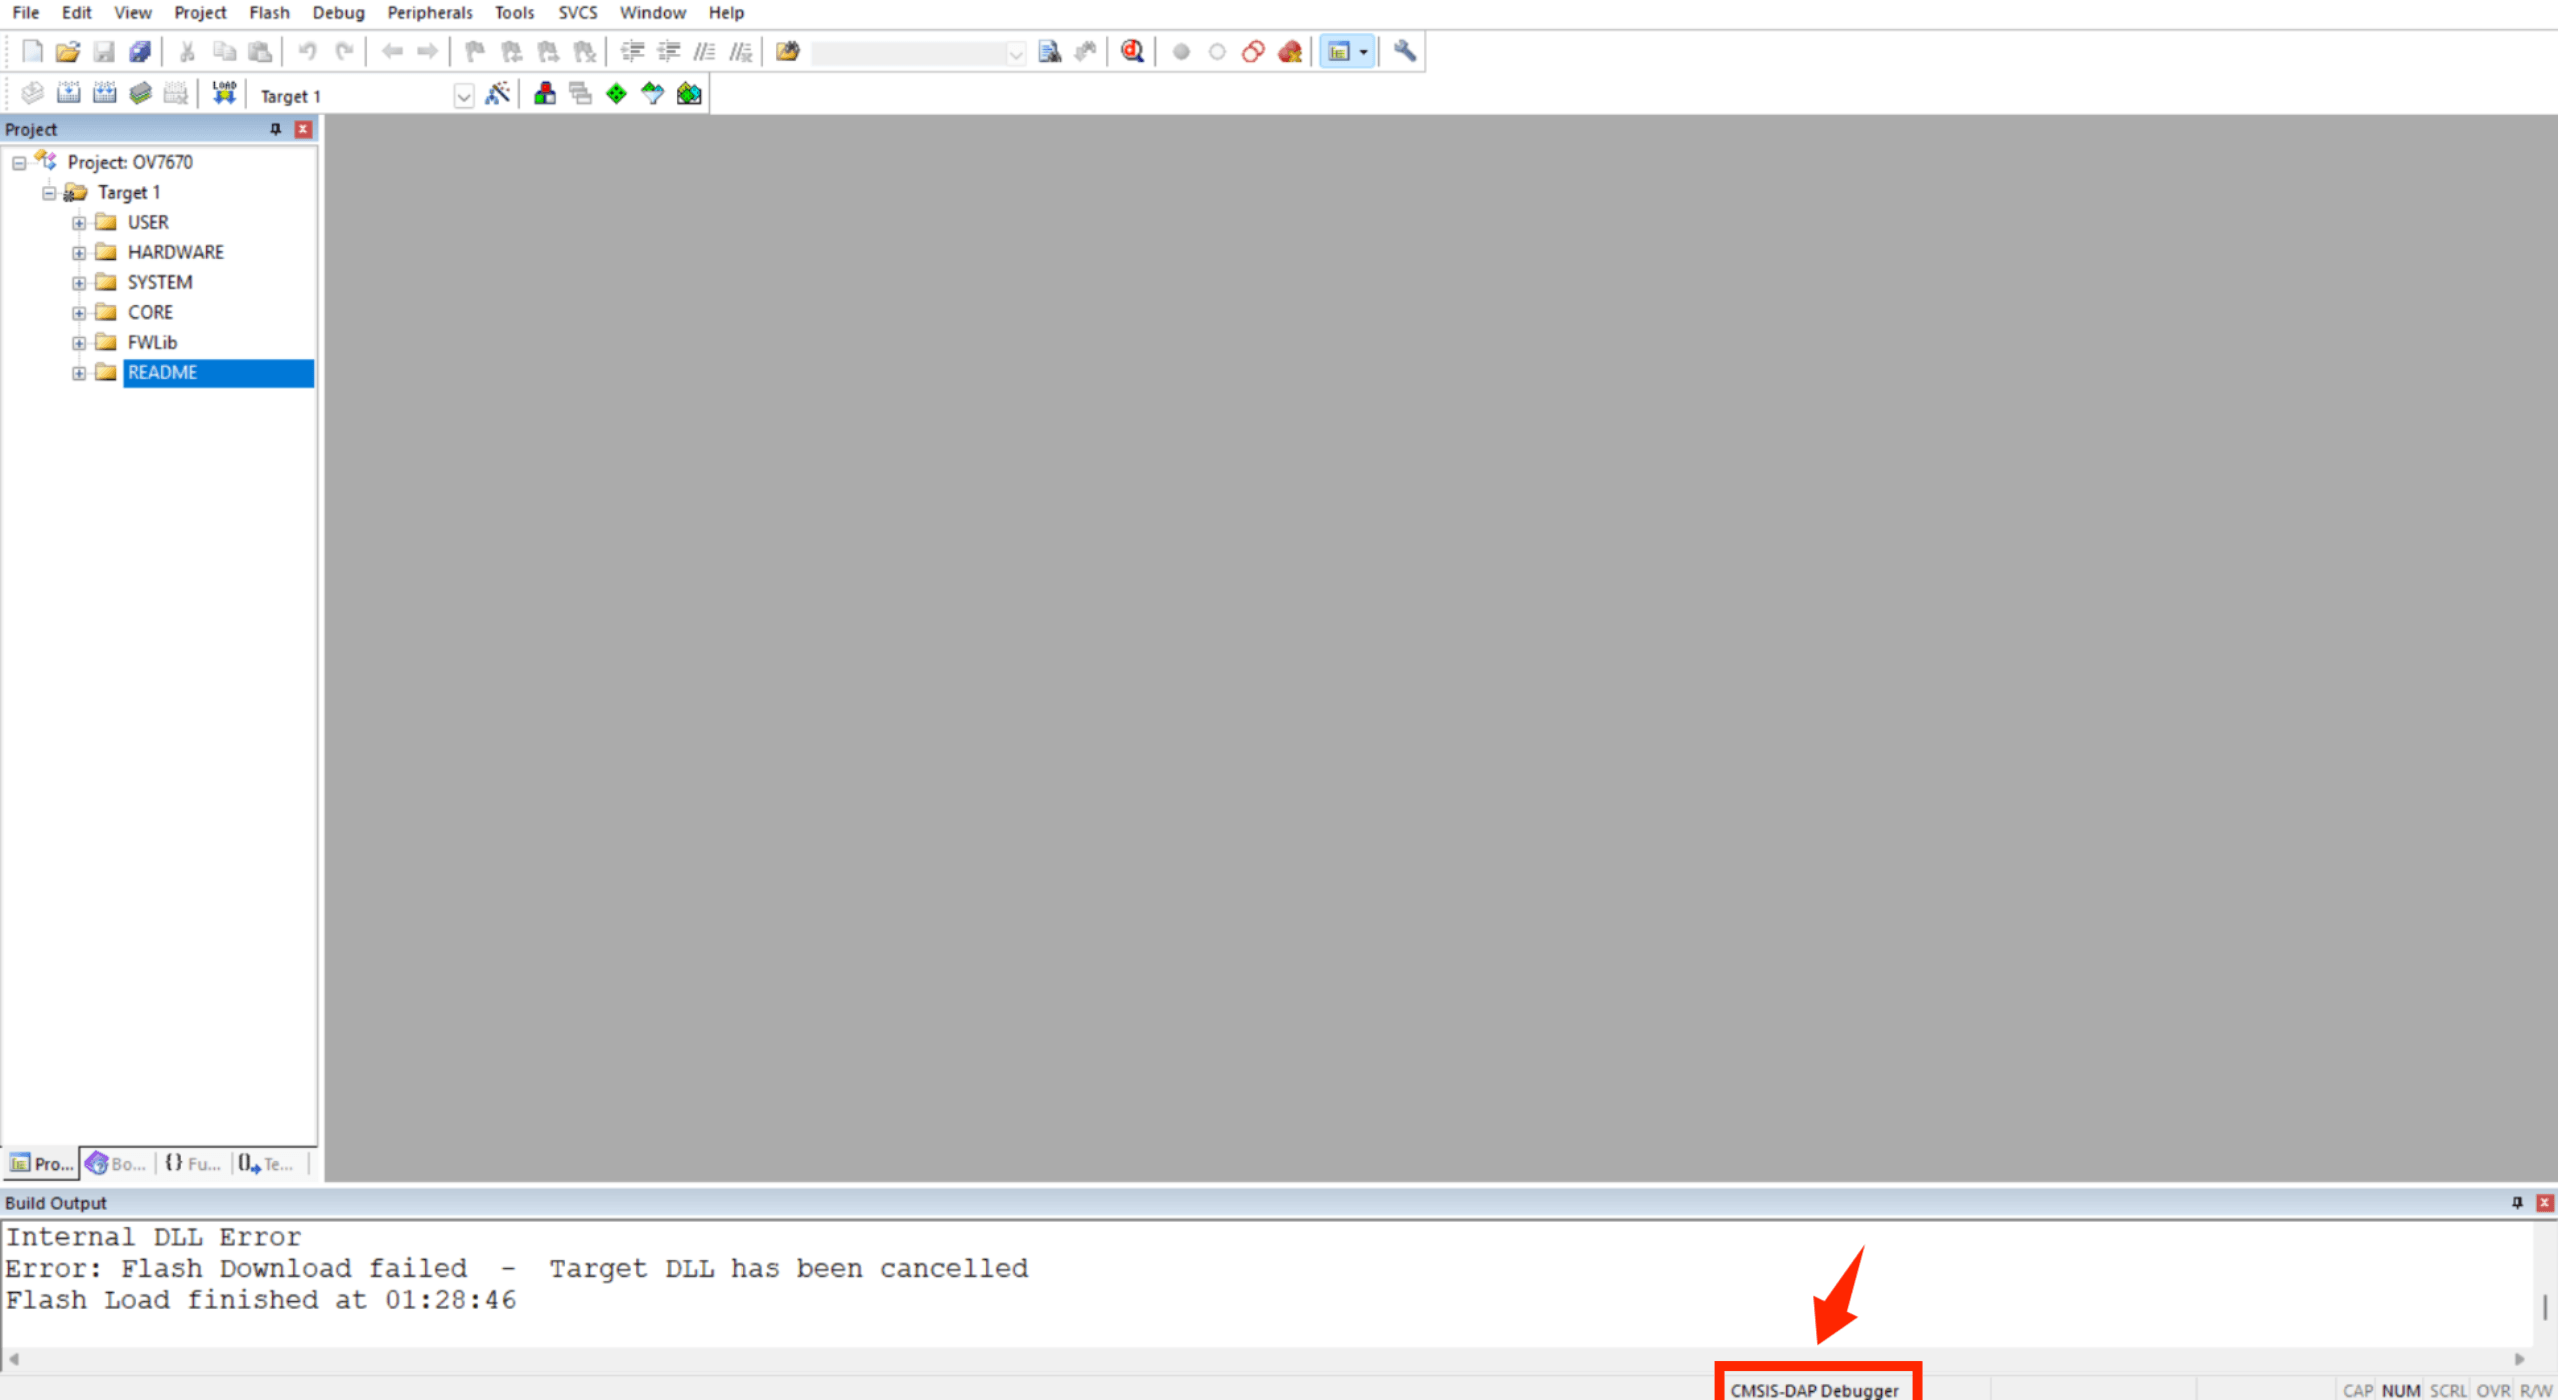This screenshot has width=2558, height=1400.
Task: Open µVision configuration with the wrench icon
Action: (x=1404, y=51)
